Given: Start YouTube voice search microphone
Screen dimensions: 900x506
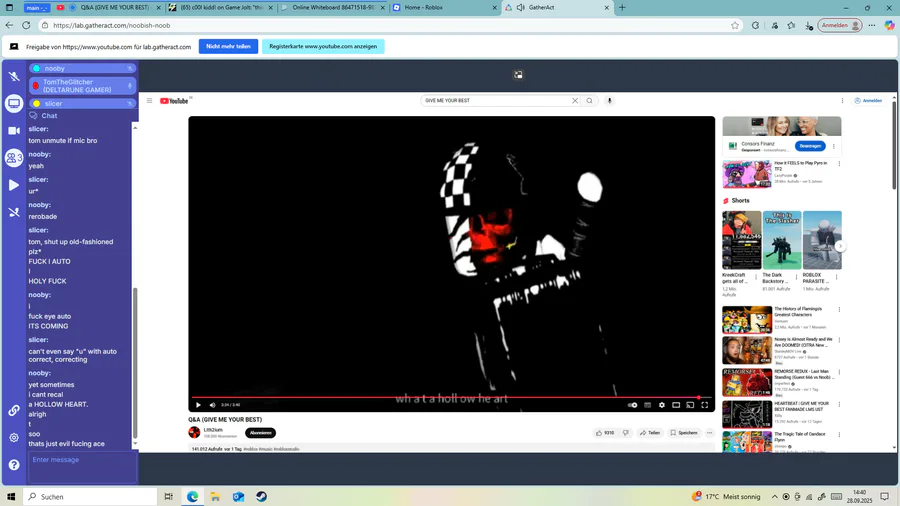Looking at the screenshot, I should [610, 100].
